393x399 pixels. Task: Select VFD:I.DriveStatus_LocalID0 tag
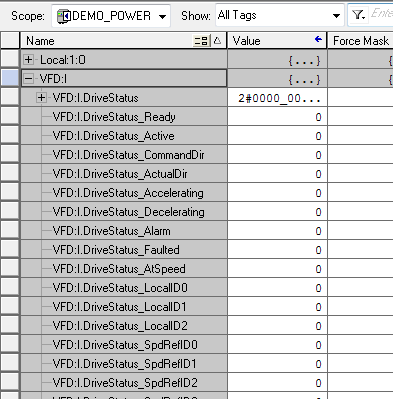click(x=120, y=288)
